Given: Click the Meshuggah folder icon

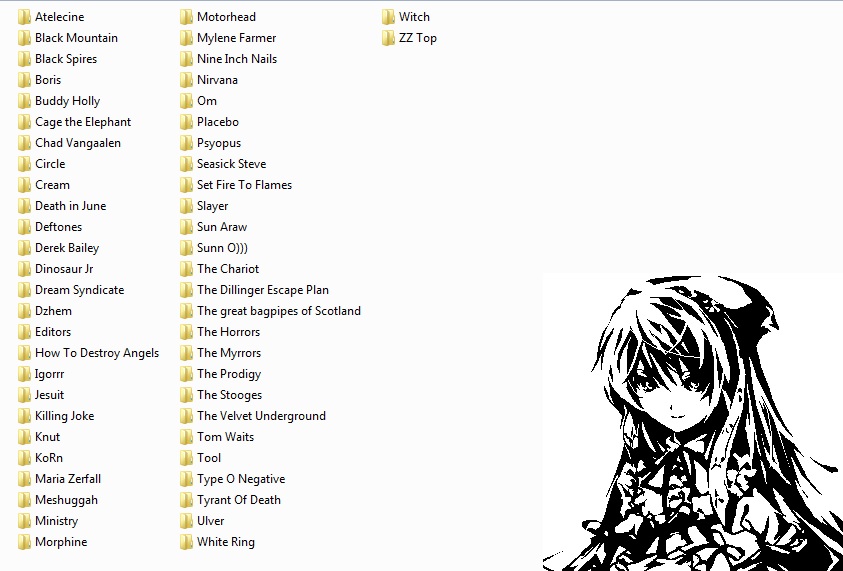Looking at the screenshot, I should pyautogui.click(x=24, y=499).
